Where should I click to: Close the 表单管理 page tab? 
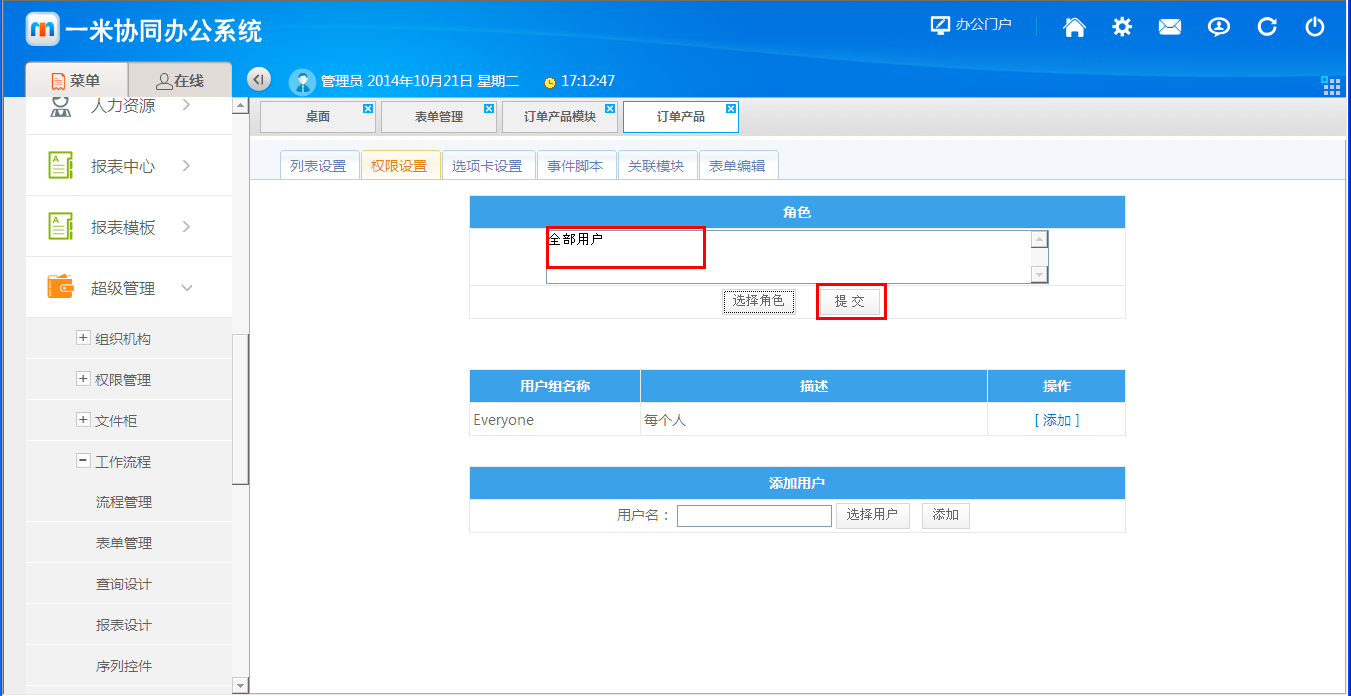tap(489, 108)
